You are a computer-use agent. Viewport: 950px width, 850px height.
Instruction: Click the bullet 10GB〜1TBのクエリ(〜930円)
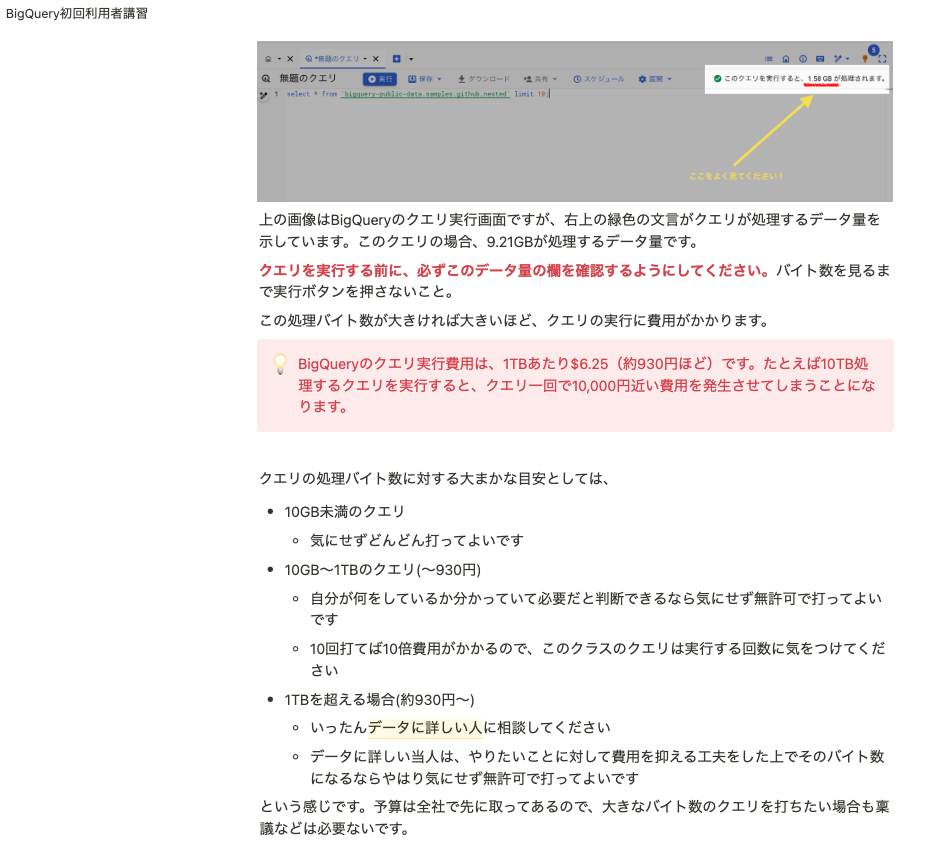coord(382,570)
